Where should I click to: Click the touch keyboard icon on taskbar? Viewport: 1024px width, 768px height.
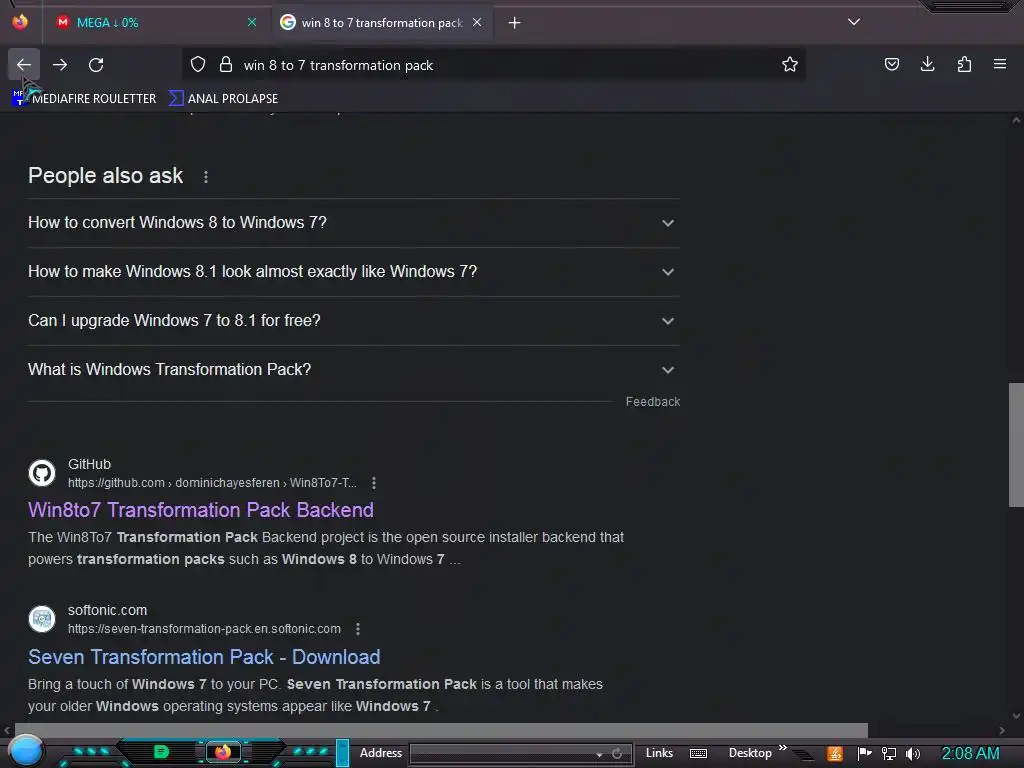point(698,754)
